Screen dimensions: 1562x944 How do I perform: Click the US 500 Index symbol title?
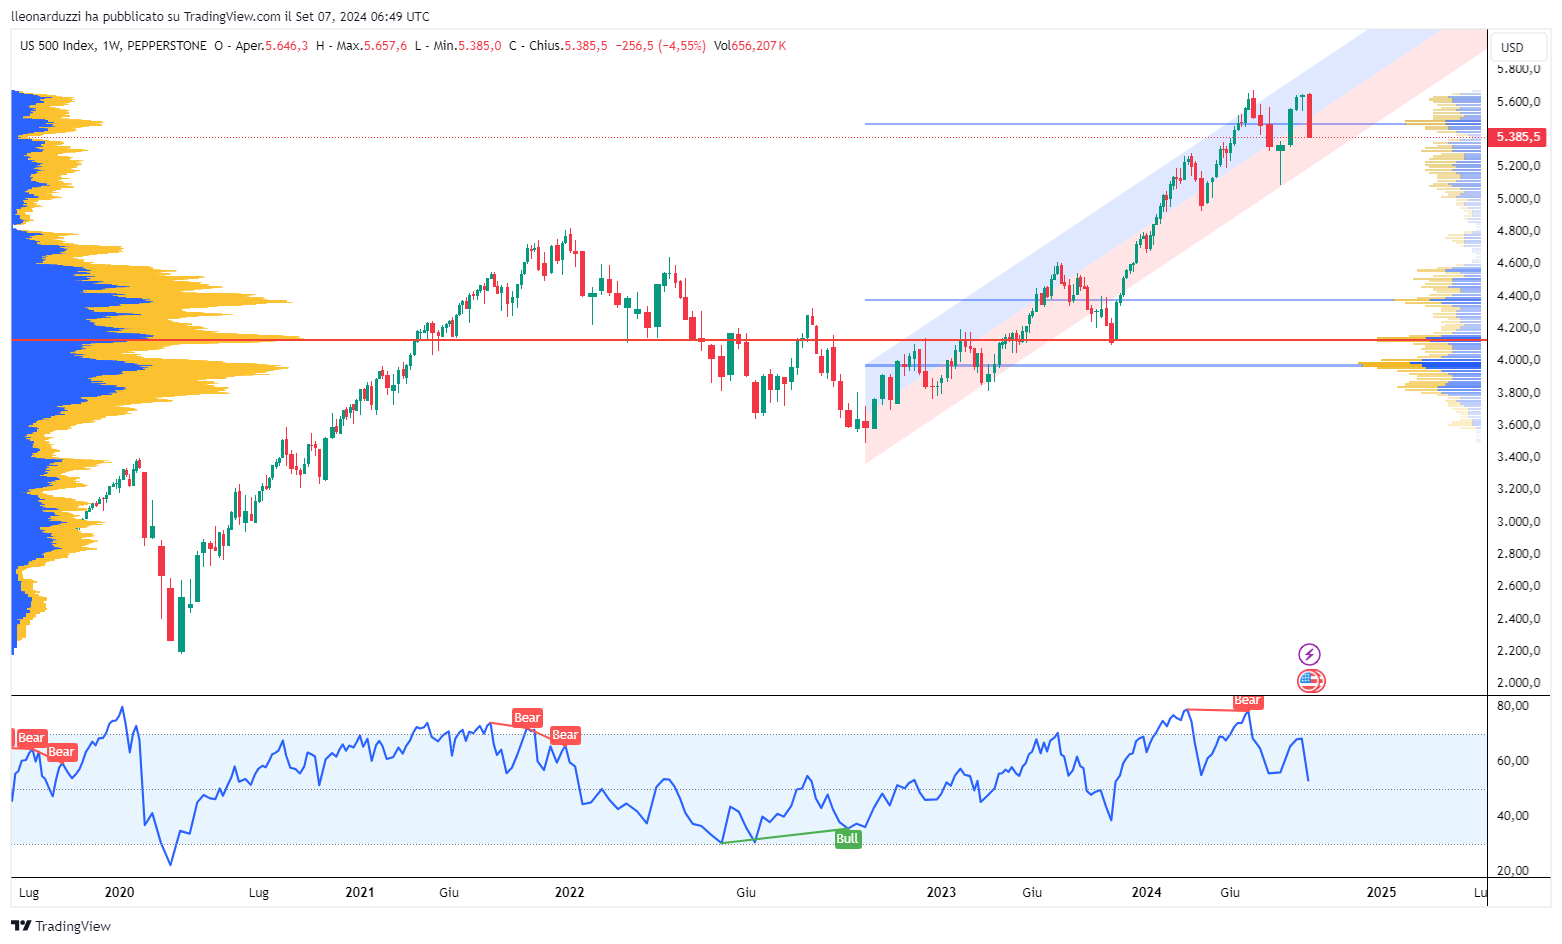[57, 46]
